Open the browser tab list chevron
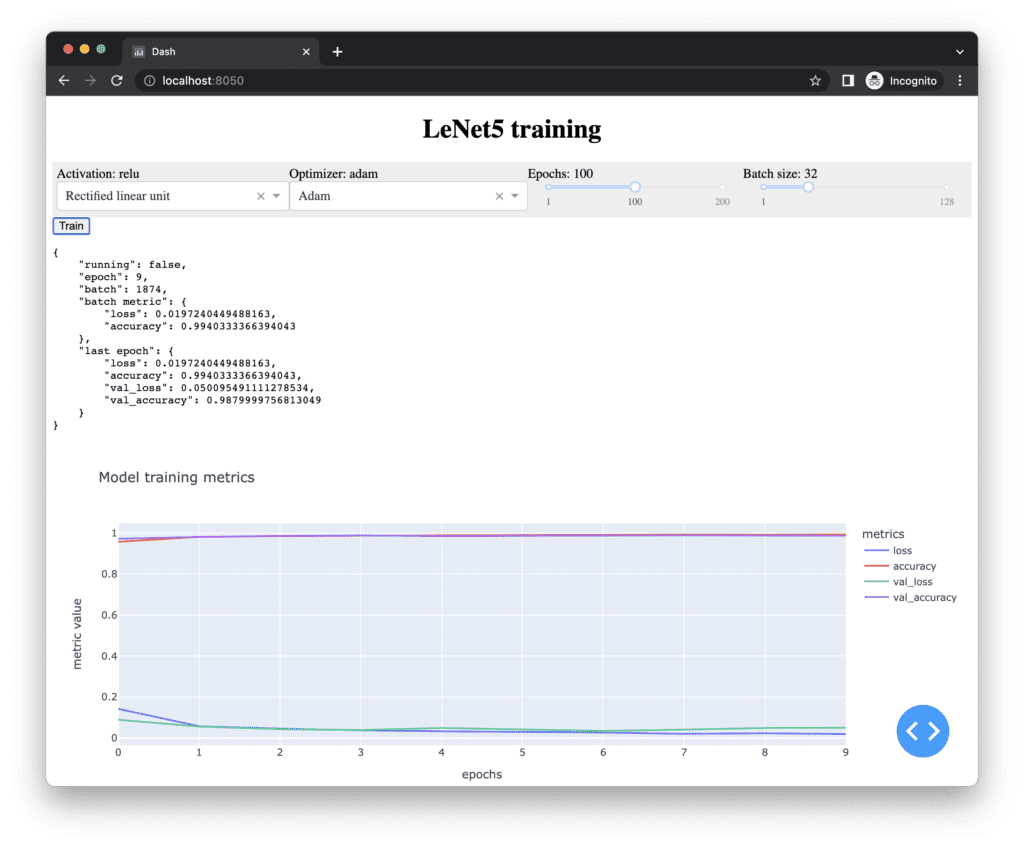The width and height of the screenshot is (1024, 847). coord(958,51)
